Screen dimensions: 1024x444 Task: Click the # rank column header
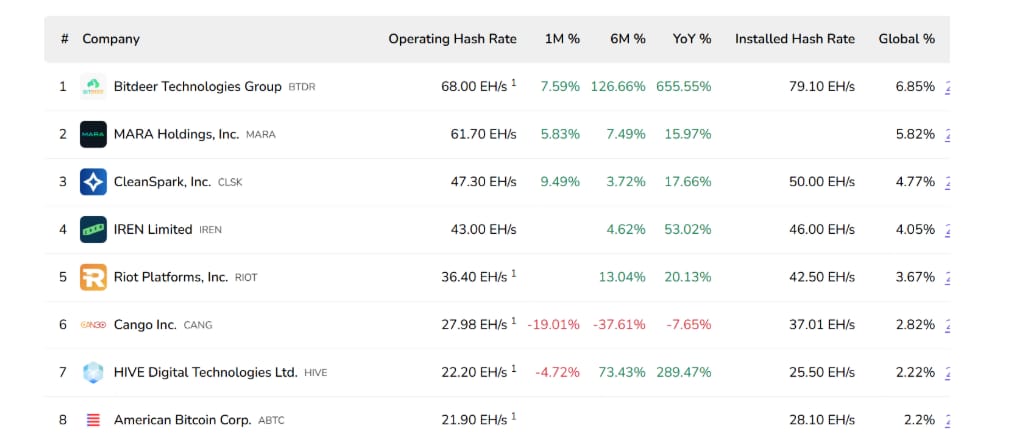point(64,39)
